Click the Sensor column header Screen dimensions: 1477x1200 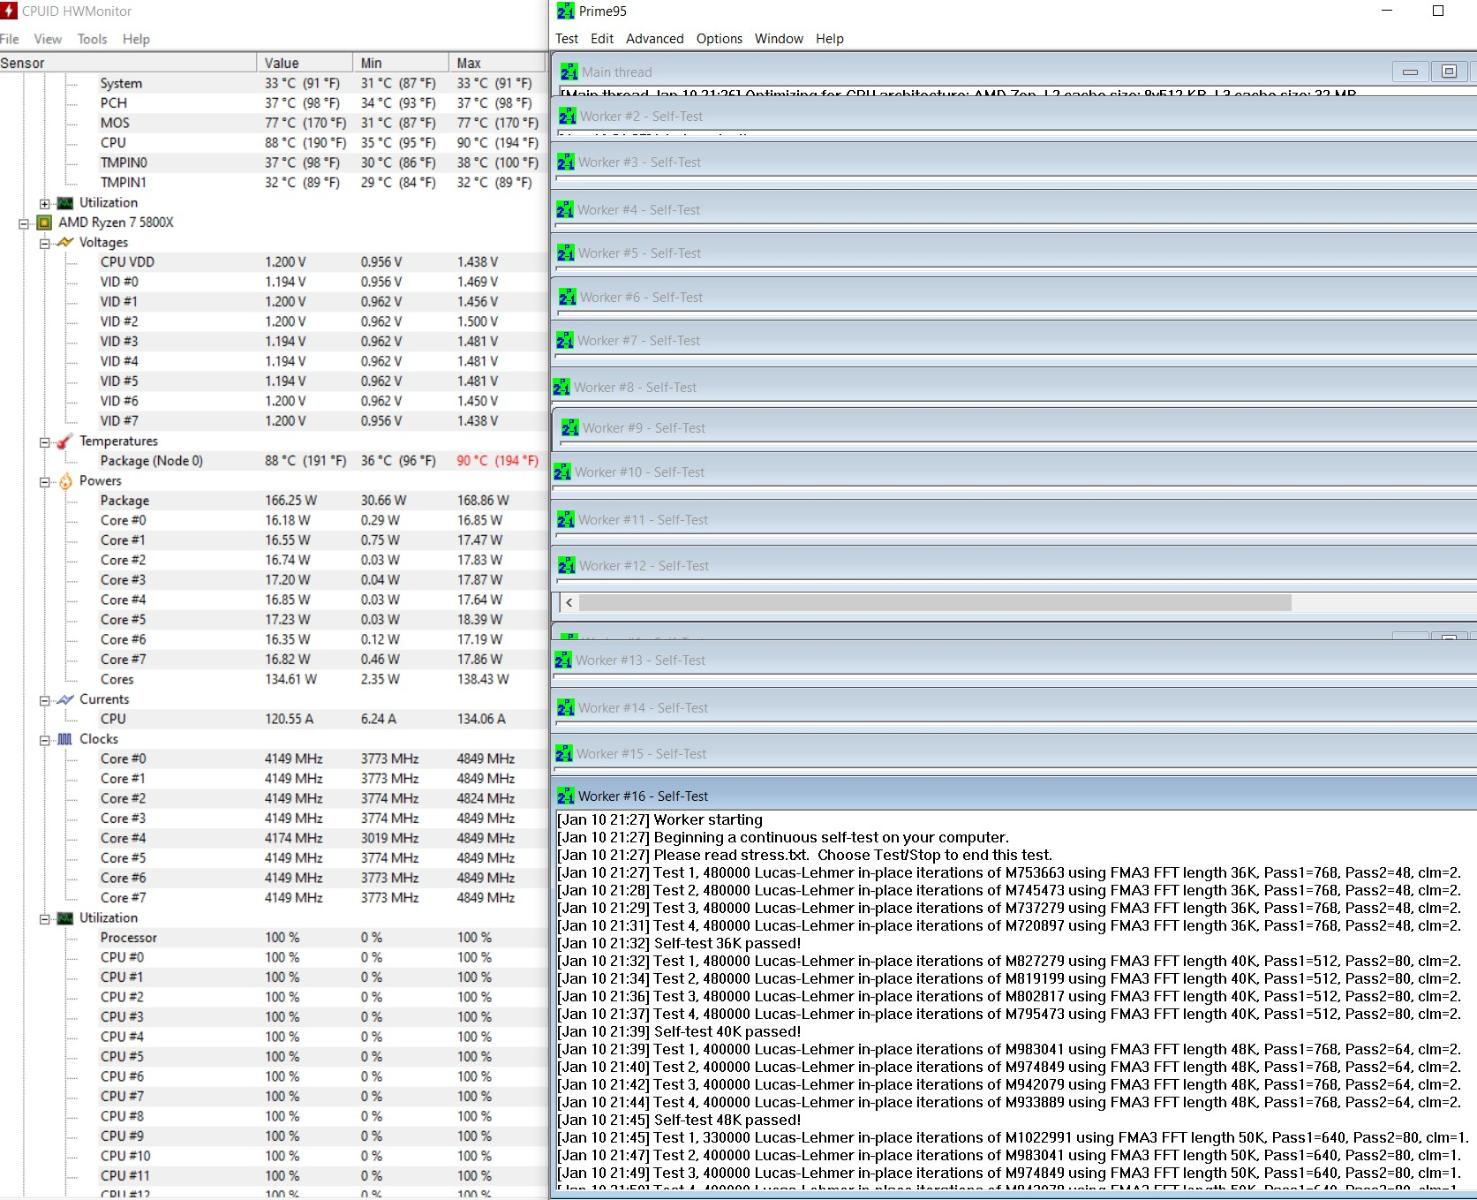(128, 63)
